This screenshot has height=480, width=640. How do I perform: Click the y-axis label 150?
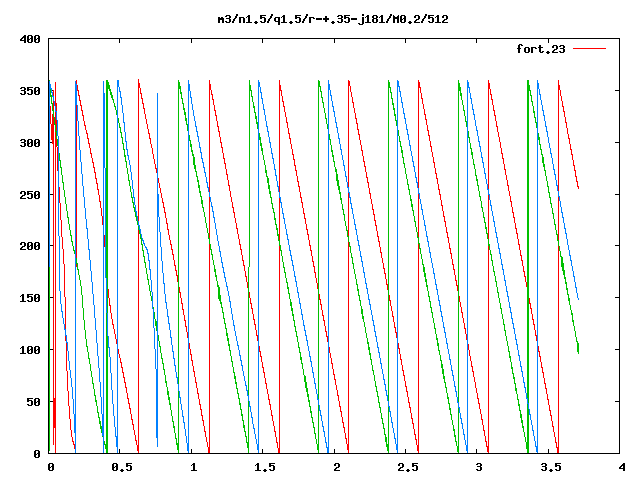click(30, 298)
